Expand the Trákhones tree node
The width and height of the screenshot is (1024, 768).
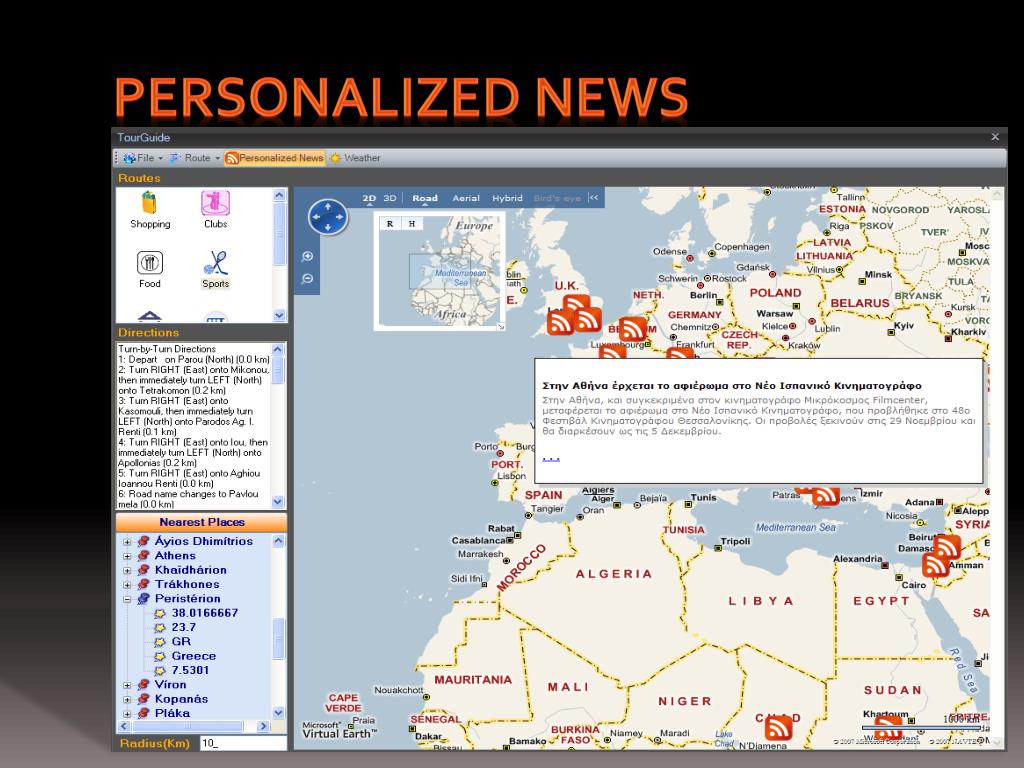tap(127, 584)
